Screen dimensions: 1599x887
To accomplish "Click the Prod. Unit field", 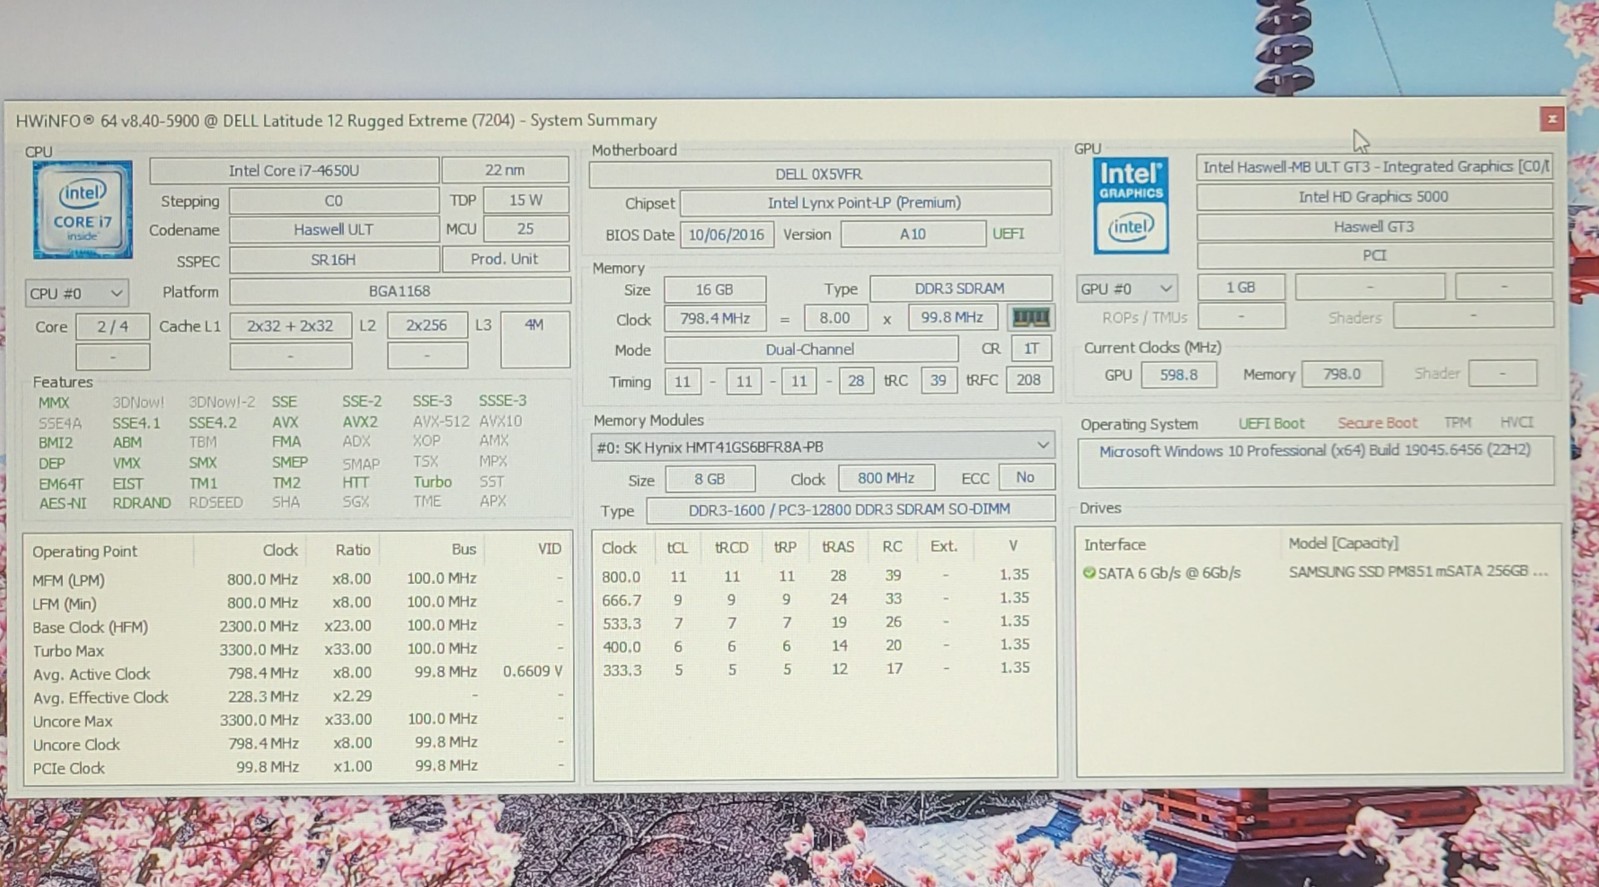I will click(x=505, y=259).
